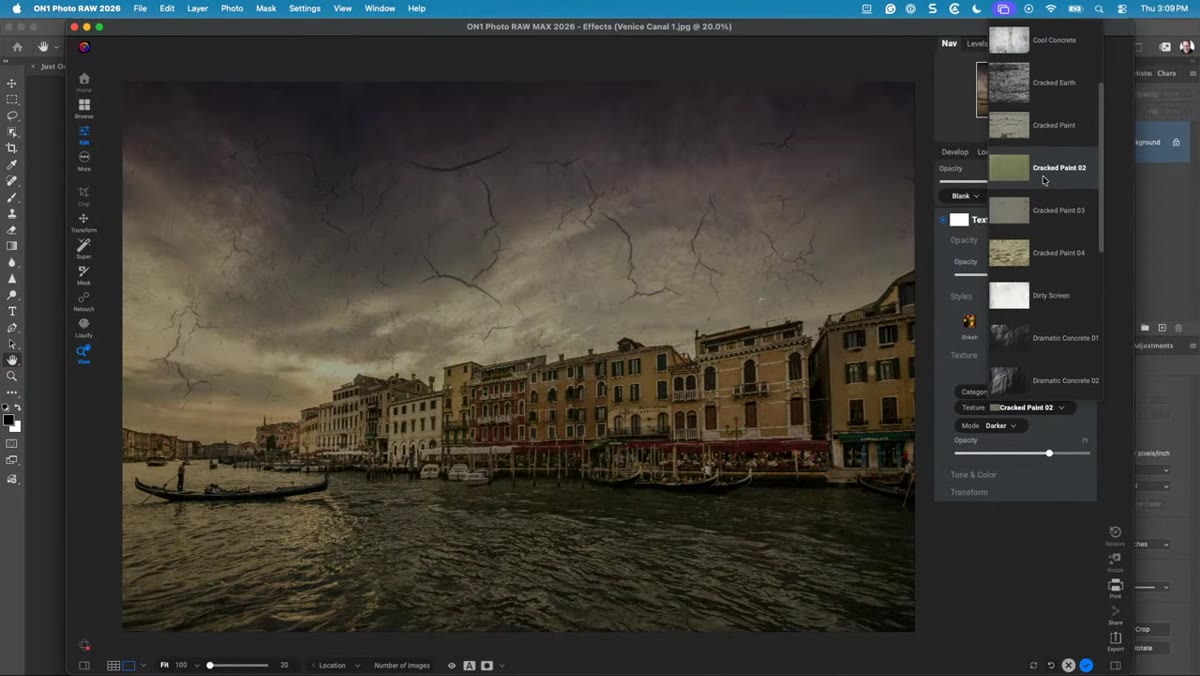Image resolution: width=1200 pixels, height=676 pixels.
Task: Toggle the Texture filter on/off circle
Action: pyautogui.click(x=942, y=219)
